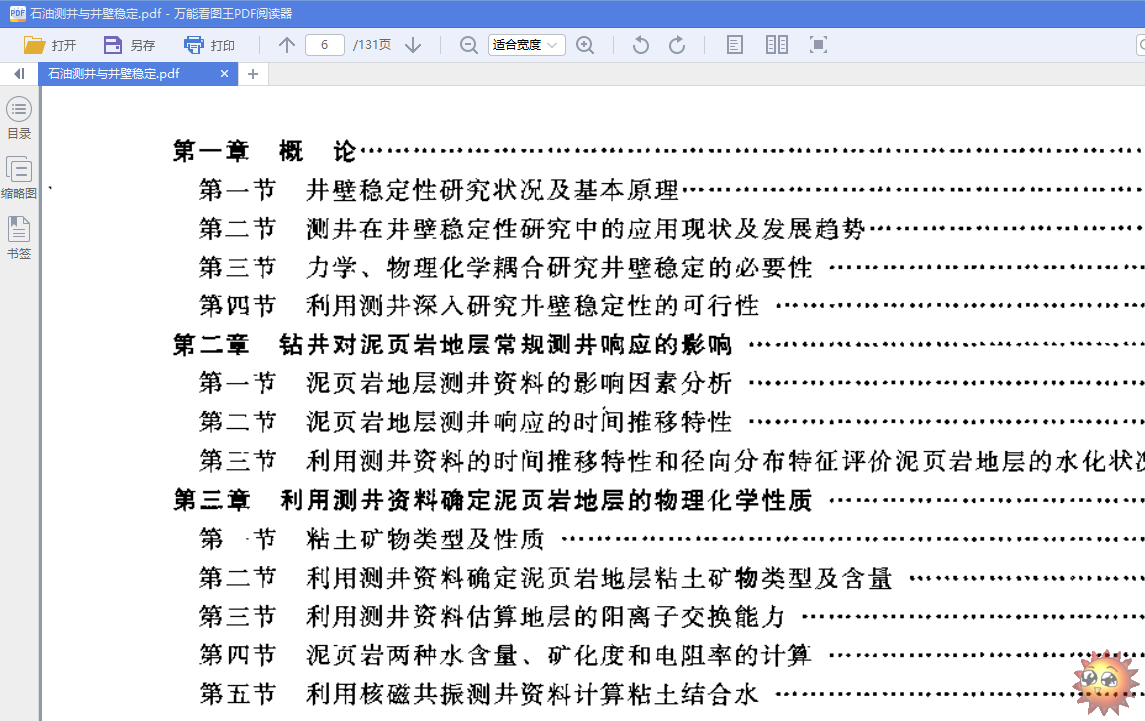Click the 打开 (Open) file button

pos(50,45)
